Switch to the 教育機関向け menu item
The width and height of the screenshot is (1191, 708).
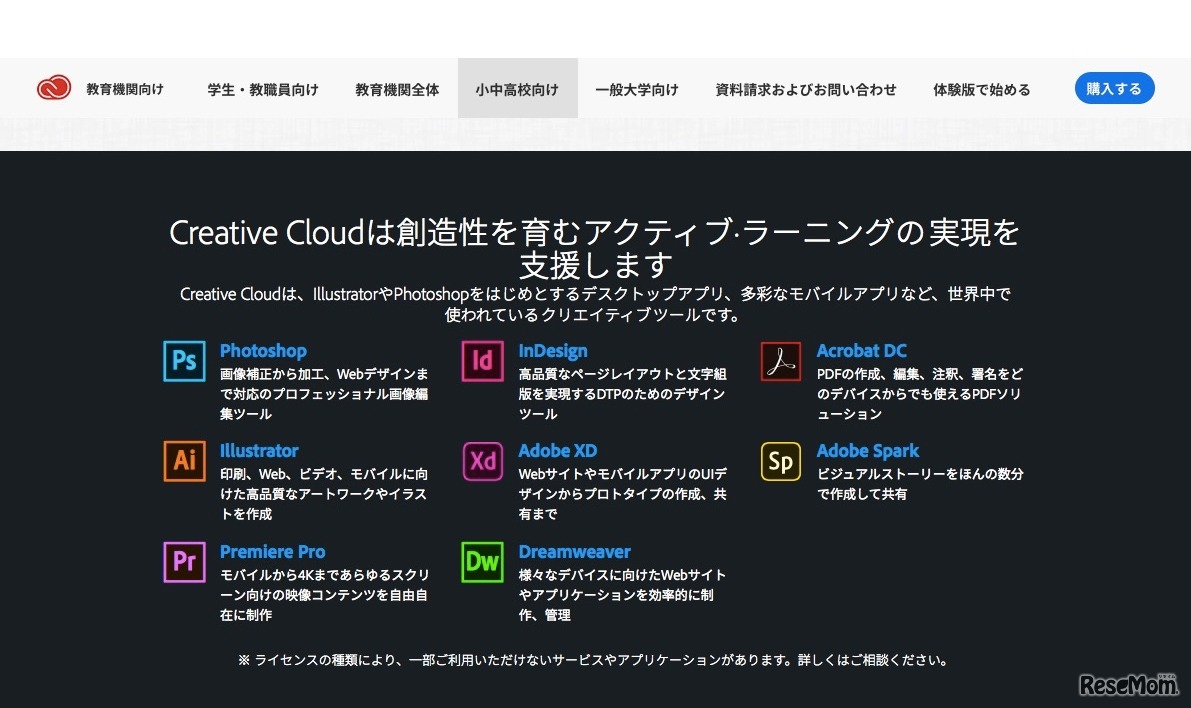[x=125, y=88]
